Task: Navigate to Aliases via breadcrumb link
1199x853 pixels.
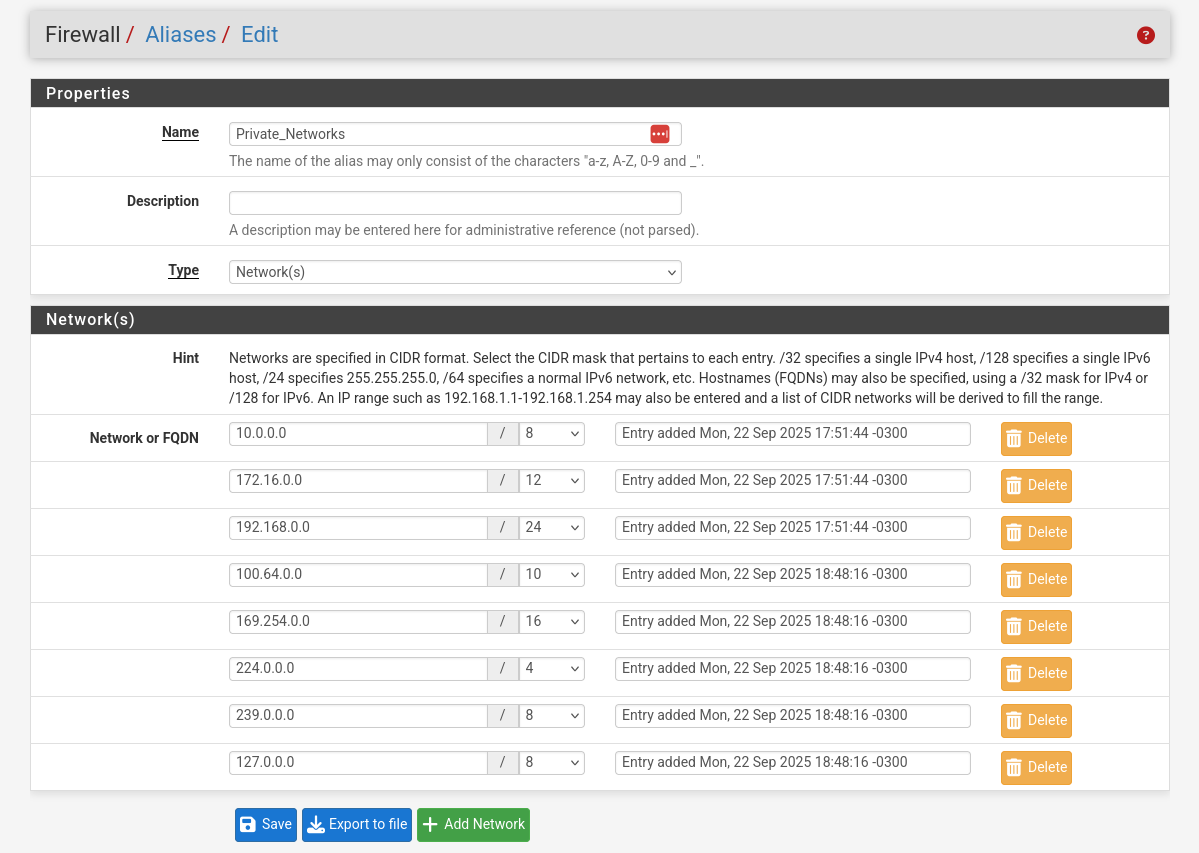Action: (180, 34)
